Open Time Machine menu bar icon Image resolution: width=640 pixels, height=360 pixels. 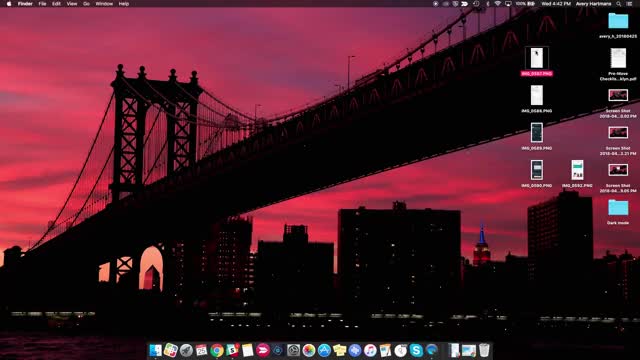(x=476, y=4)
